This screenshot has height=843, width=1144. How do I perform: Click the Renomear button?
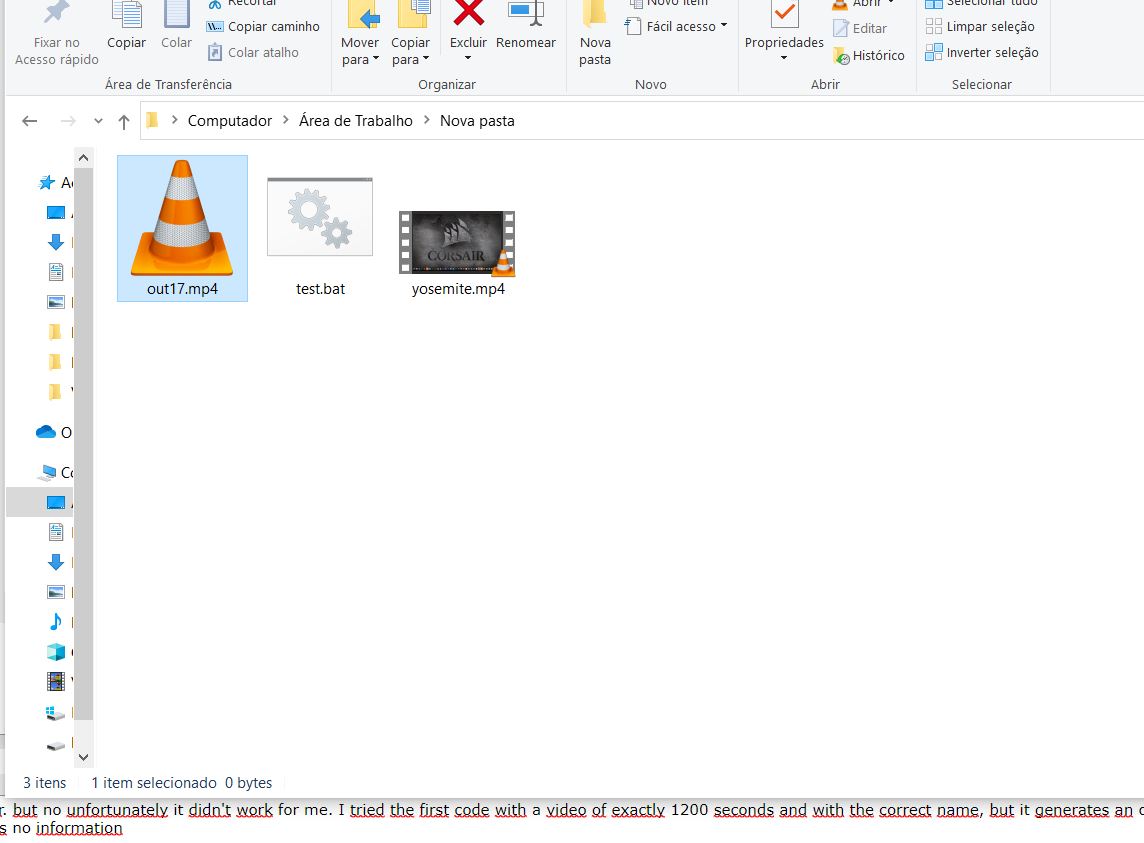[x=525, y=26]
